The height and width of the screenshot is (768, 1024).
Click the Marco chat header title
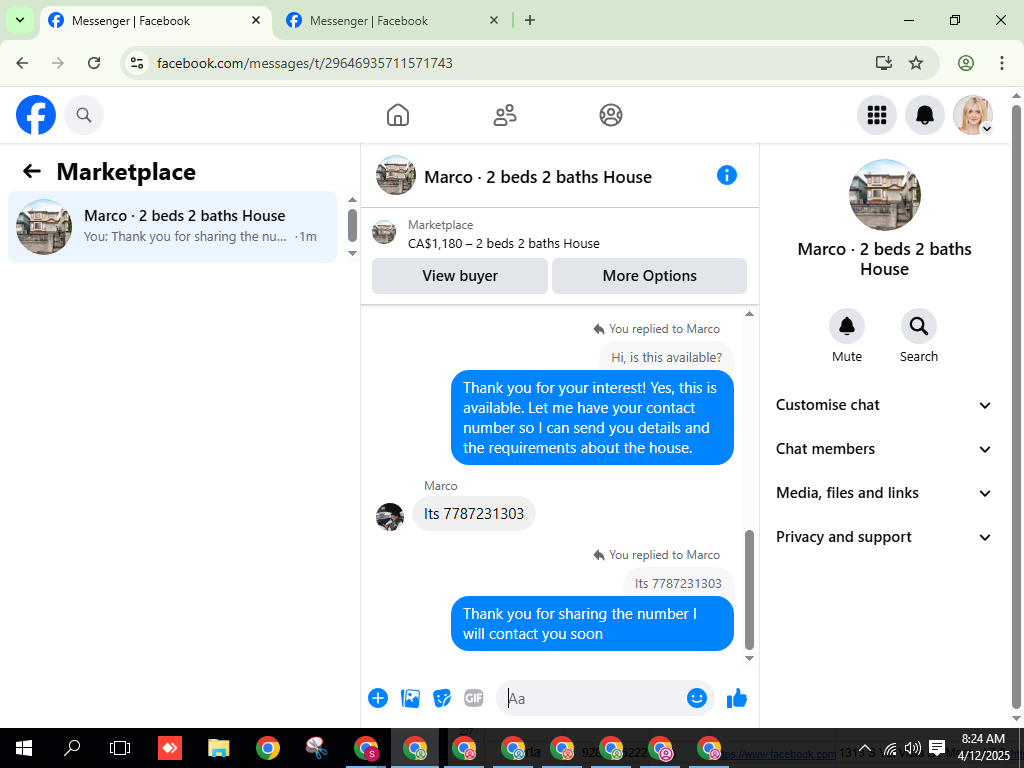coord(537,177)
